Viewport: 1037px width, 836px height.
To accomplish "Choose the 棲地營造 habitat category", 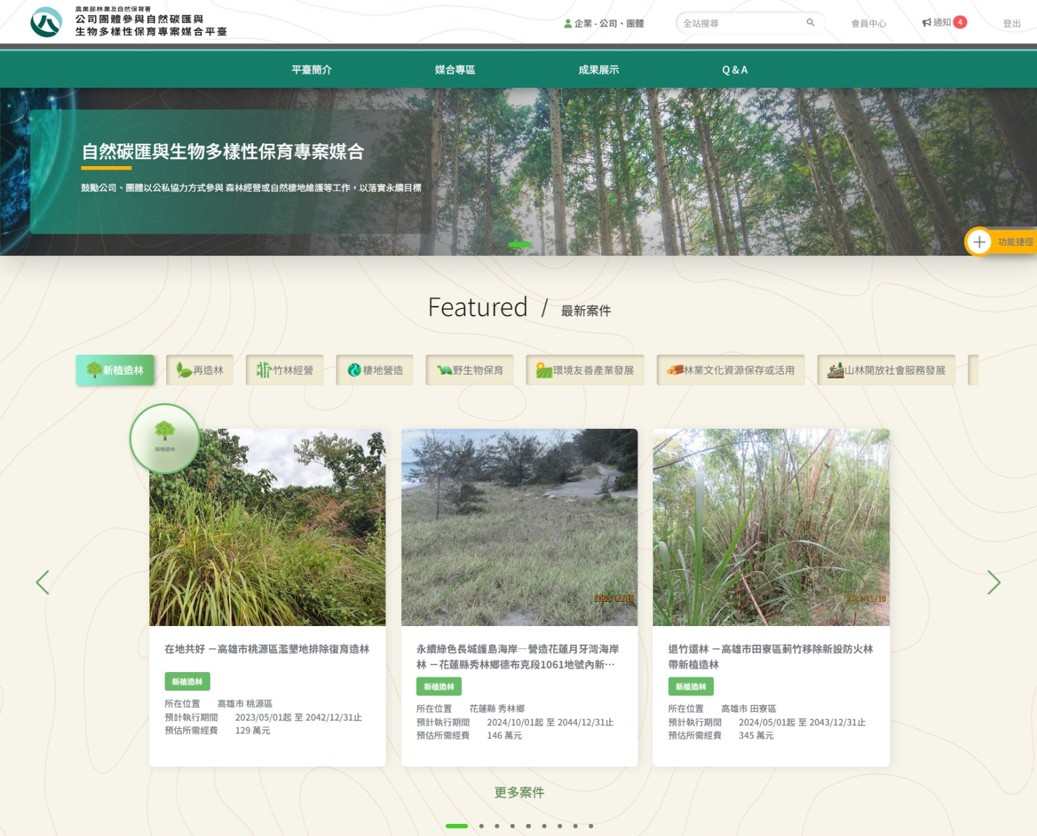I will coord(375,370).
